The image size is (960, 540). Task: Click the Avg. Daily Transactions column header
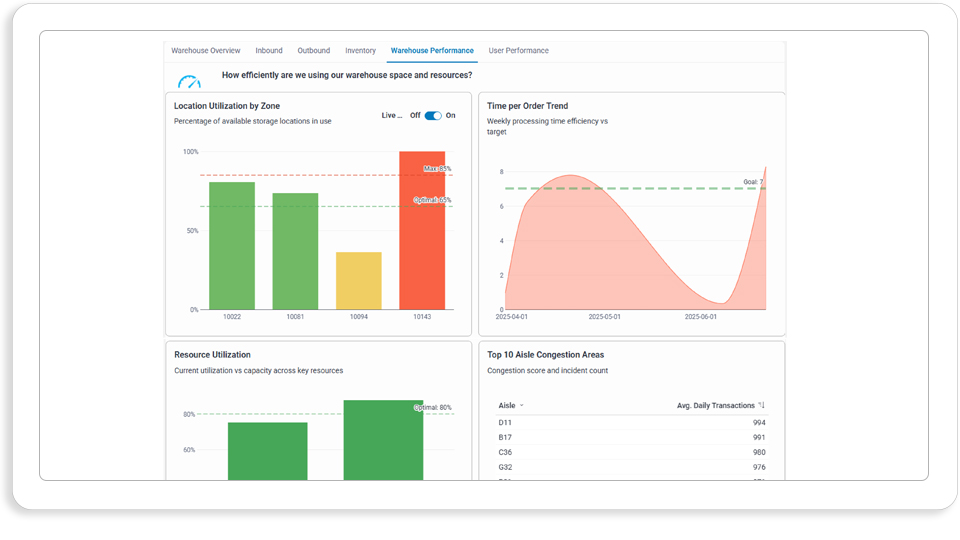716,405
